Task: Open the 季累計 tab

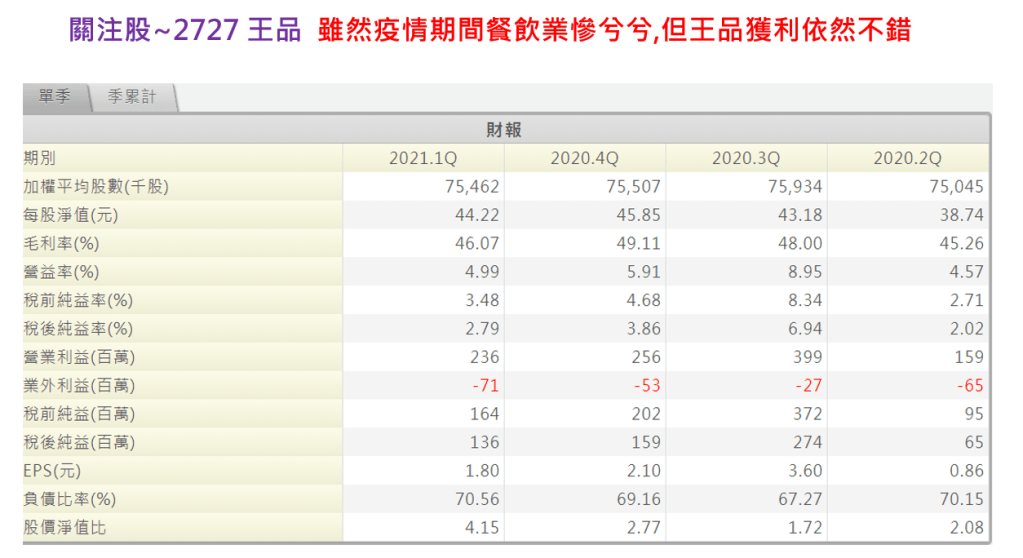Action: pyautogui.click(x=132, y=98)
